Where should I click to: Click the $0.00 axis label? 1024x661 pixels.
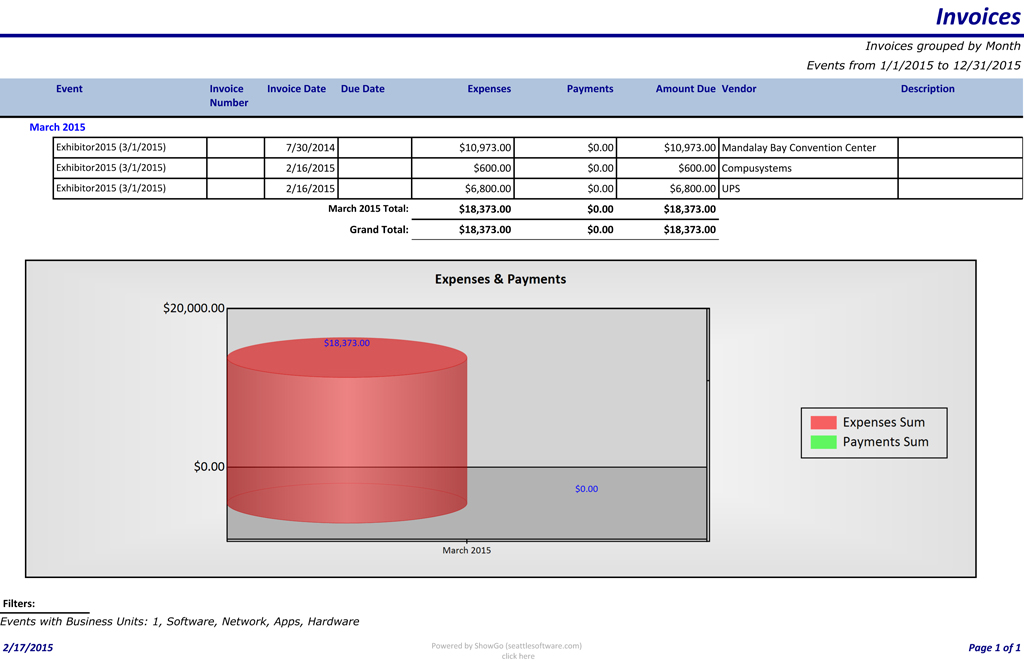[209, 467]
